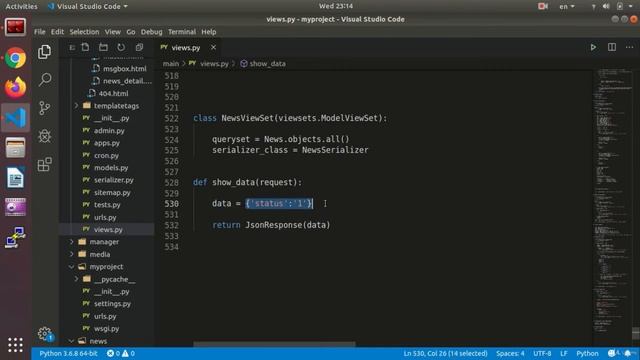Expand the media folder
640x360 pixels.
point(100,254)
